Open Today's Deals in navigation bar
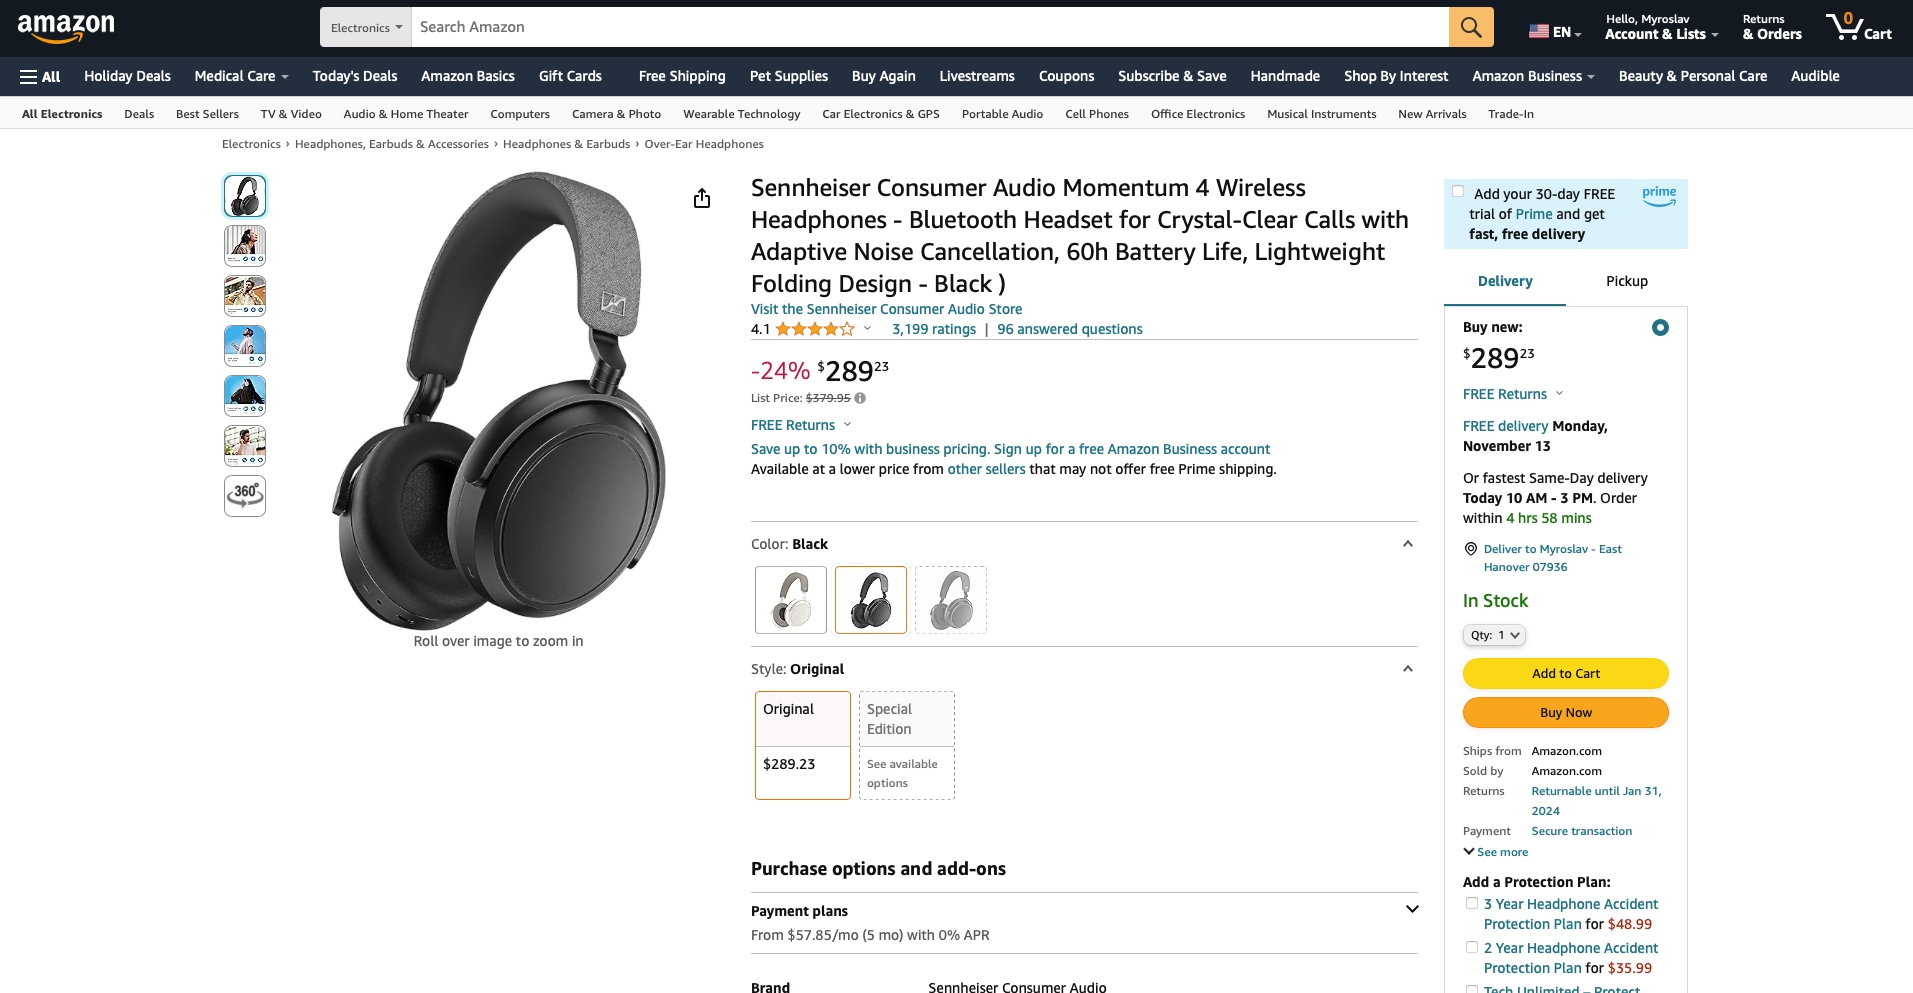The height and width of the screenshot is (993, 1913). [355, 76]
